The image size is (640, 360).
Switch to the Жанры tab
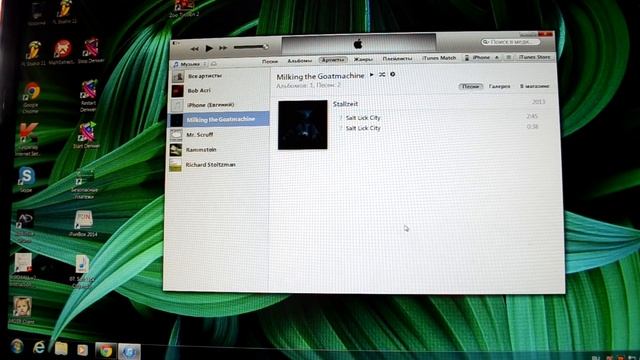pyautogui.click(x=363, y=59)
